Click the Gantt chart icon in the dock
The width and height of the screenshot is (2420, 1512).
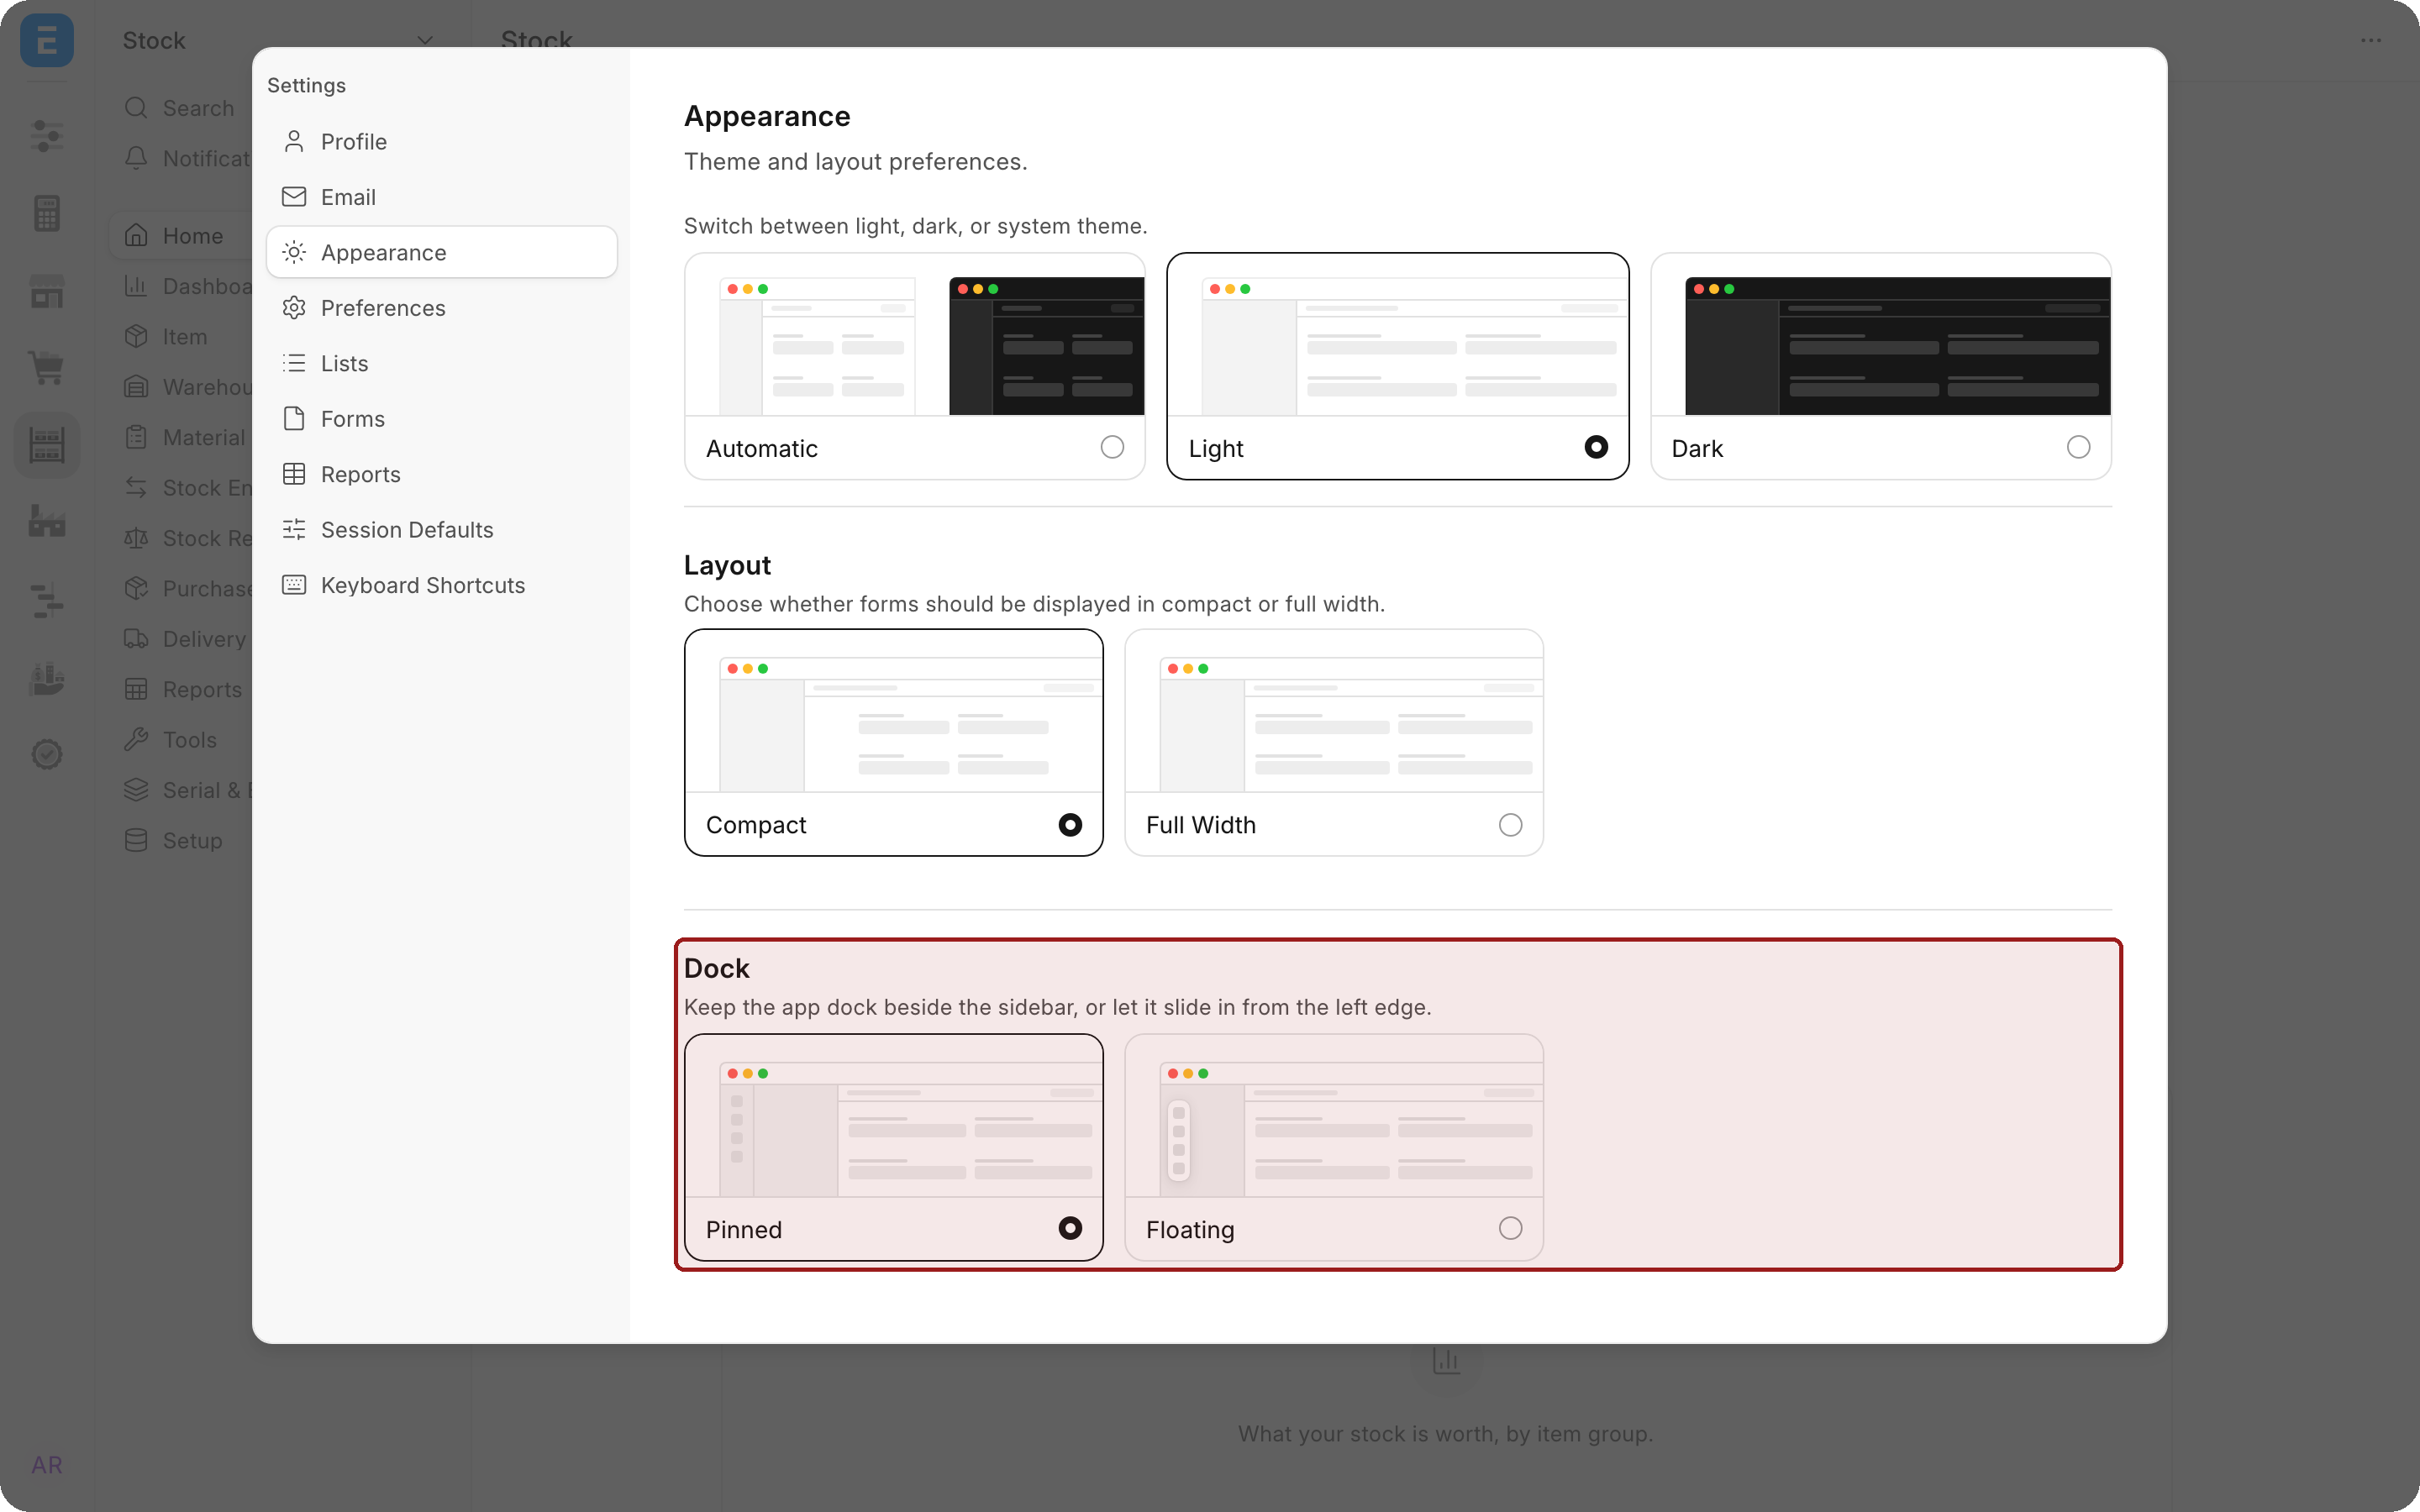(x=47, y=600)
